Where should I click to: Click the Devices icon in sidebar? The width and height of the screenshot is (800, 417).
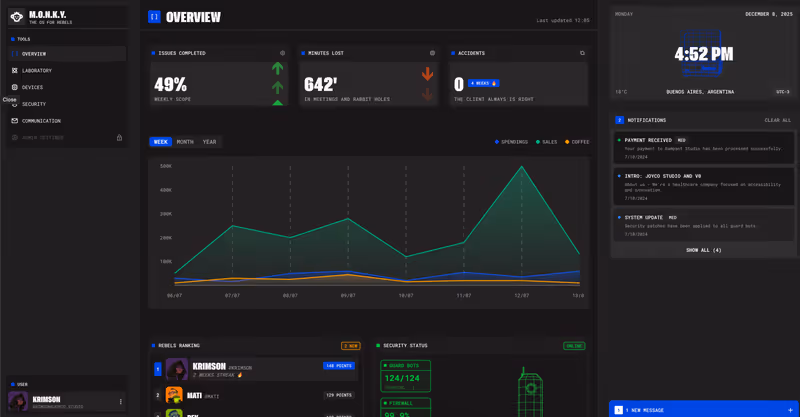(15, 87)
